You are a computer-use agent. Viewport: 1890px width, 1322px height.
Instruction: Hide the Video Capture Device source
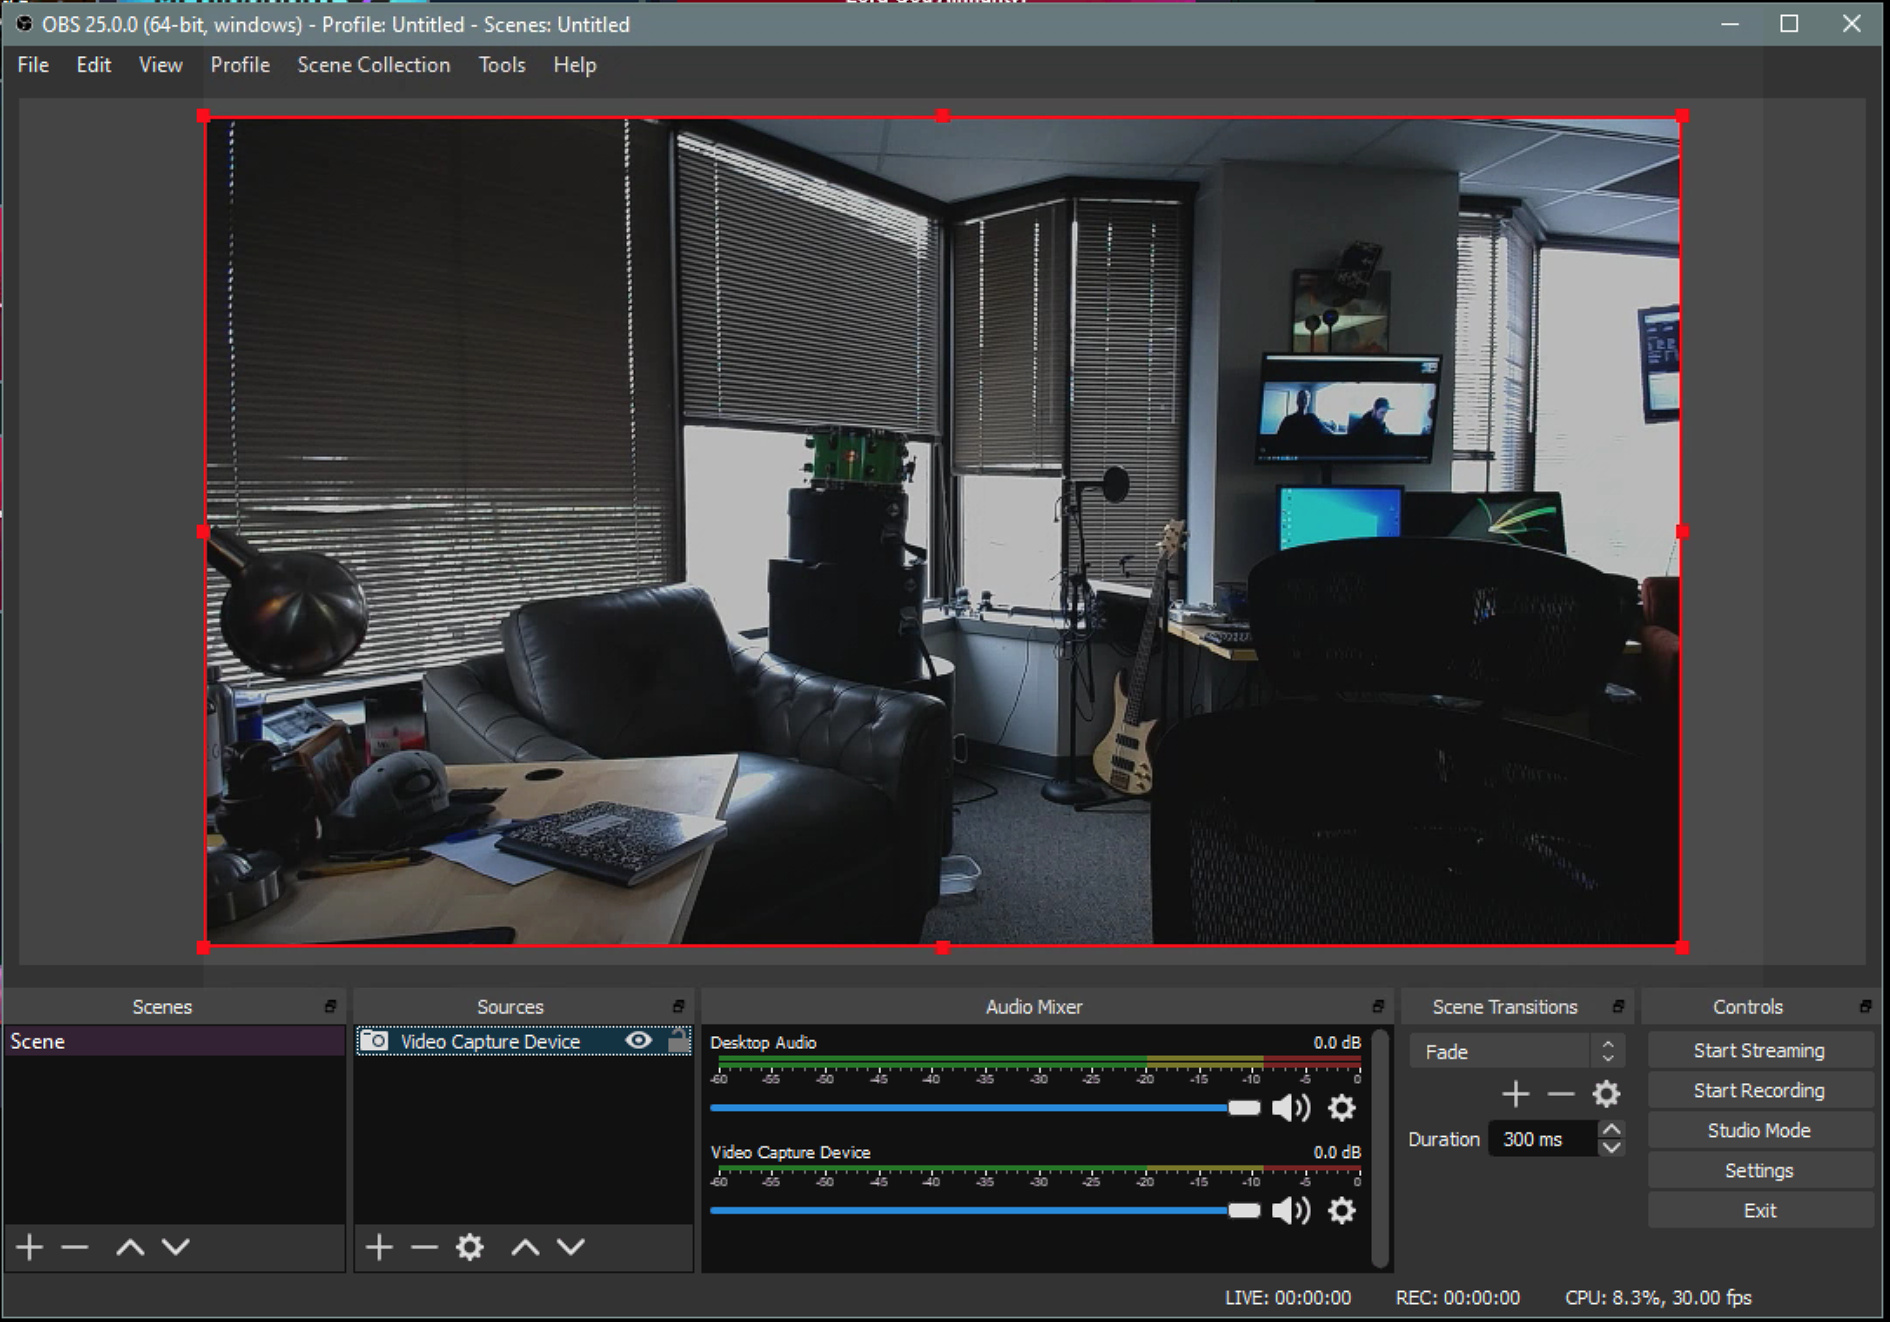(638, 1041)
